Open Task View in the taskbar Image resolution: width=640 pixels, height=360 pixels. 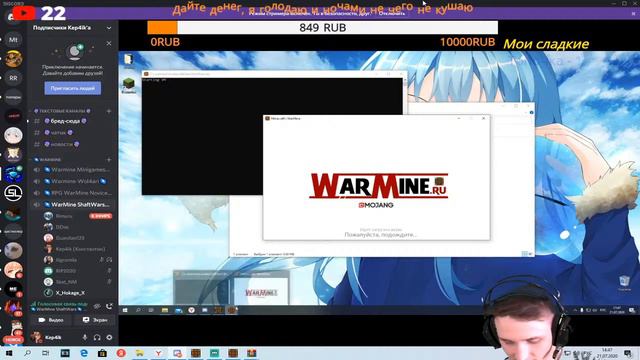click(x=46, y=353)
